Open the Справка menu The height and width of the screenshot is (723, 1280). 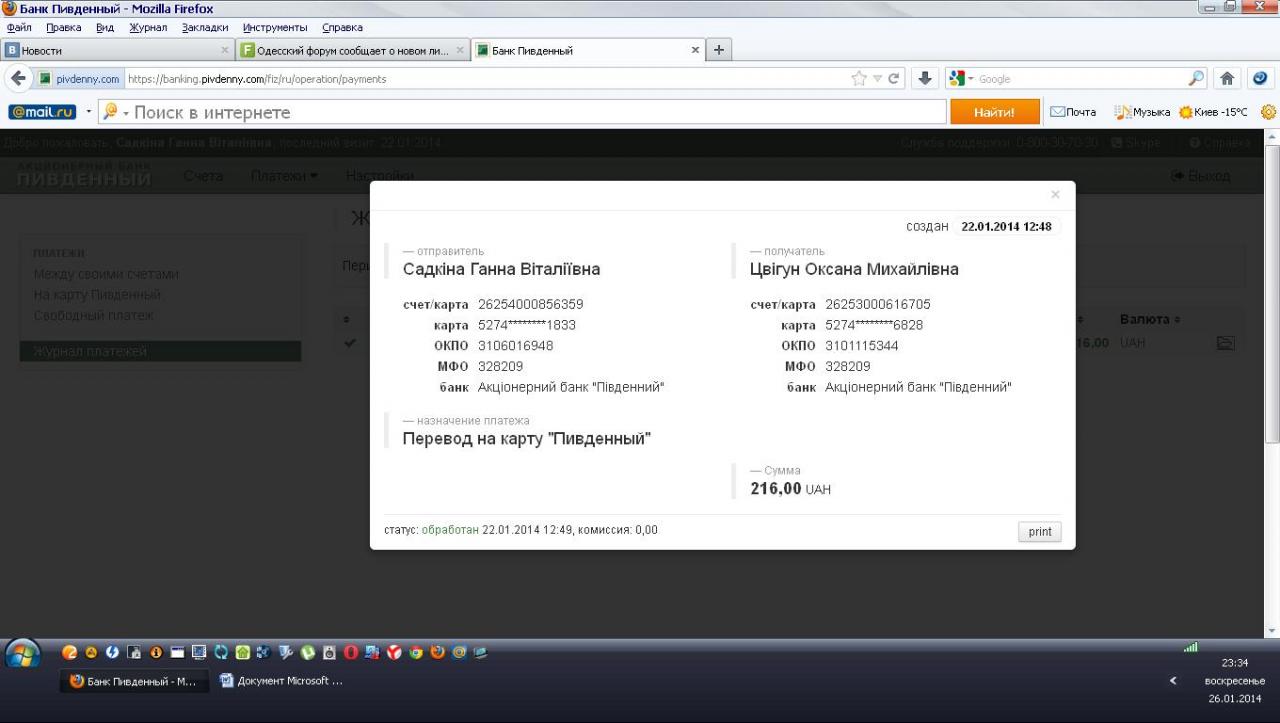click(x=342, y=27)
